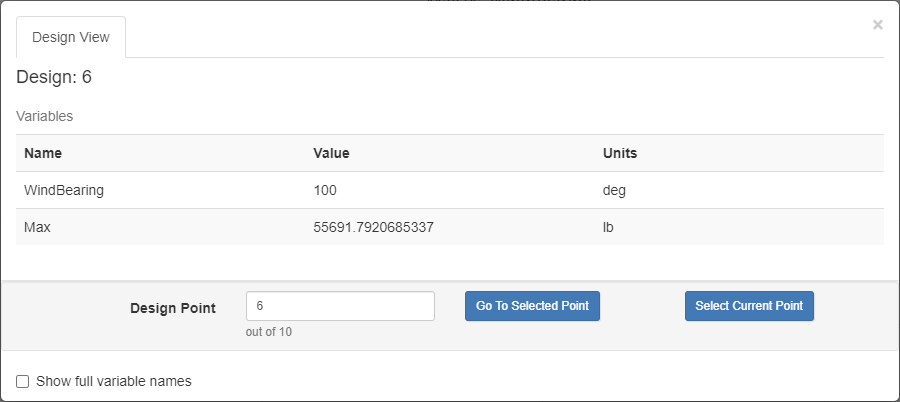Image resolution: width=900 pixels, height=402 pixels.
Task: Select the Max variable name cell
Action: pyautogui.click(x=37, y=227)
